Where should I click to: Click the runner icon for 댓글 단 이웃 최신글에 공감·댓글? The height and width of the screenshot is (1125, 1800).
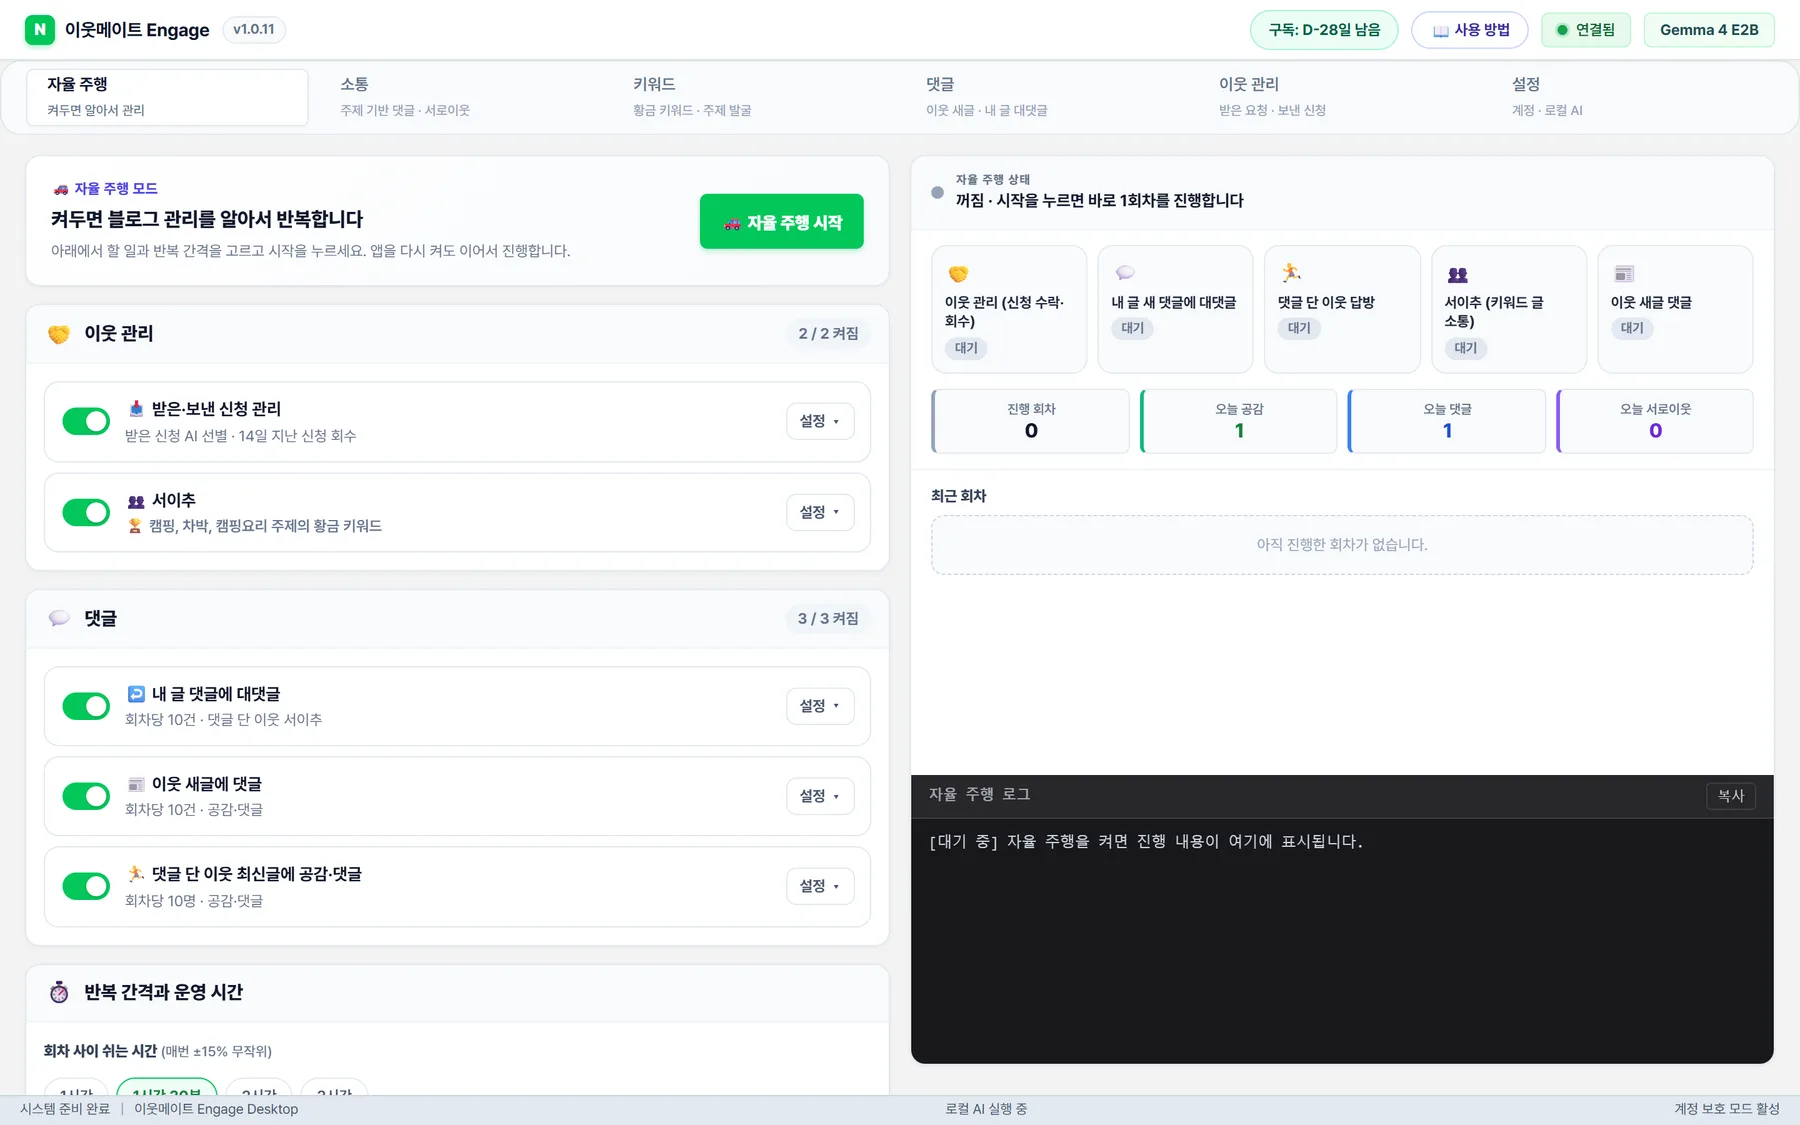click(x=136, y=874)
